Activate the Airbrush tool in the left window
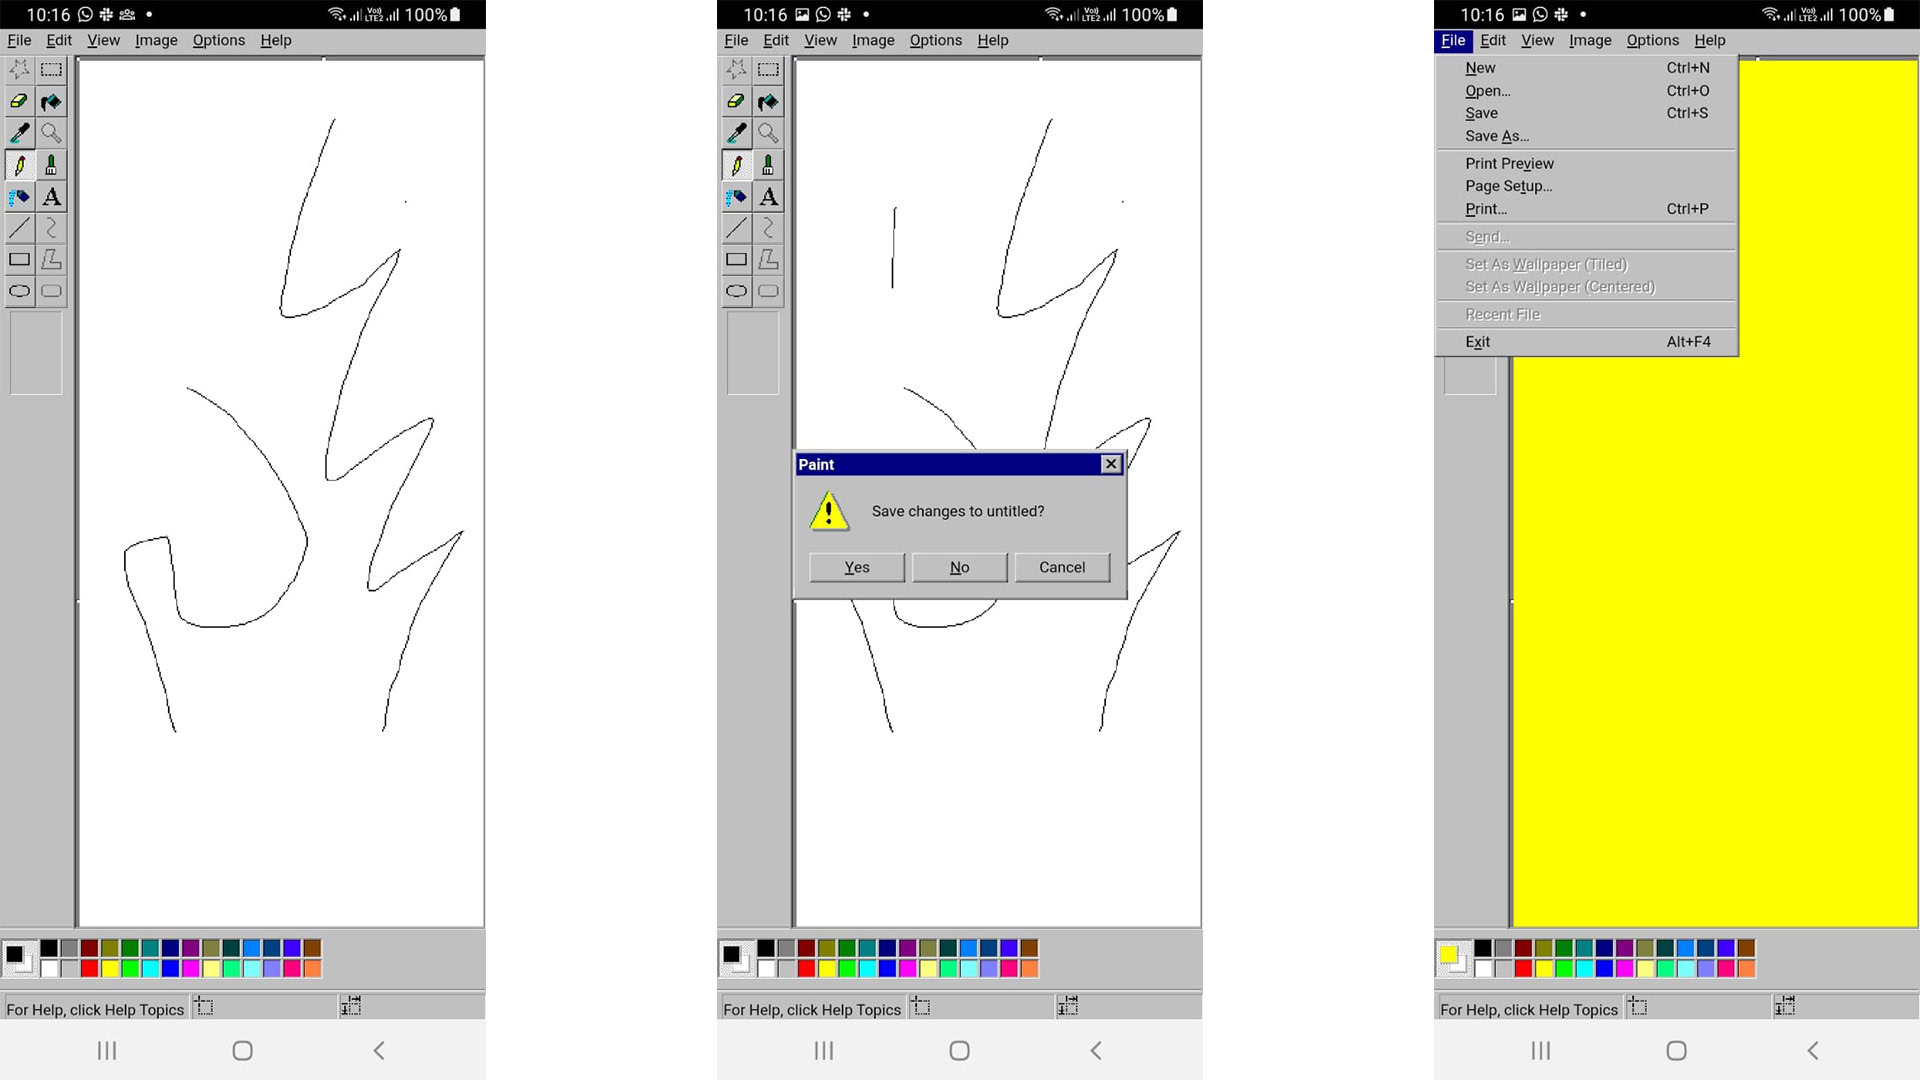This screenshot has width=1920, height=1080. tap(19, 197)
